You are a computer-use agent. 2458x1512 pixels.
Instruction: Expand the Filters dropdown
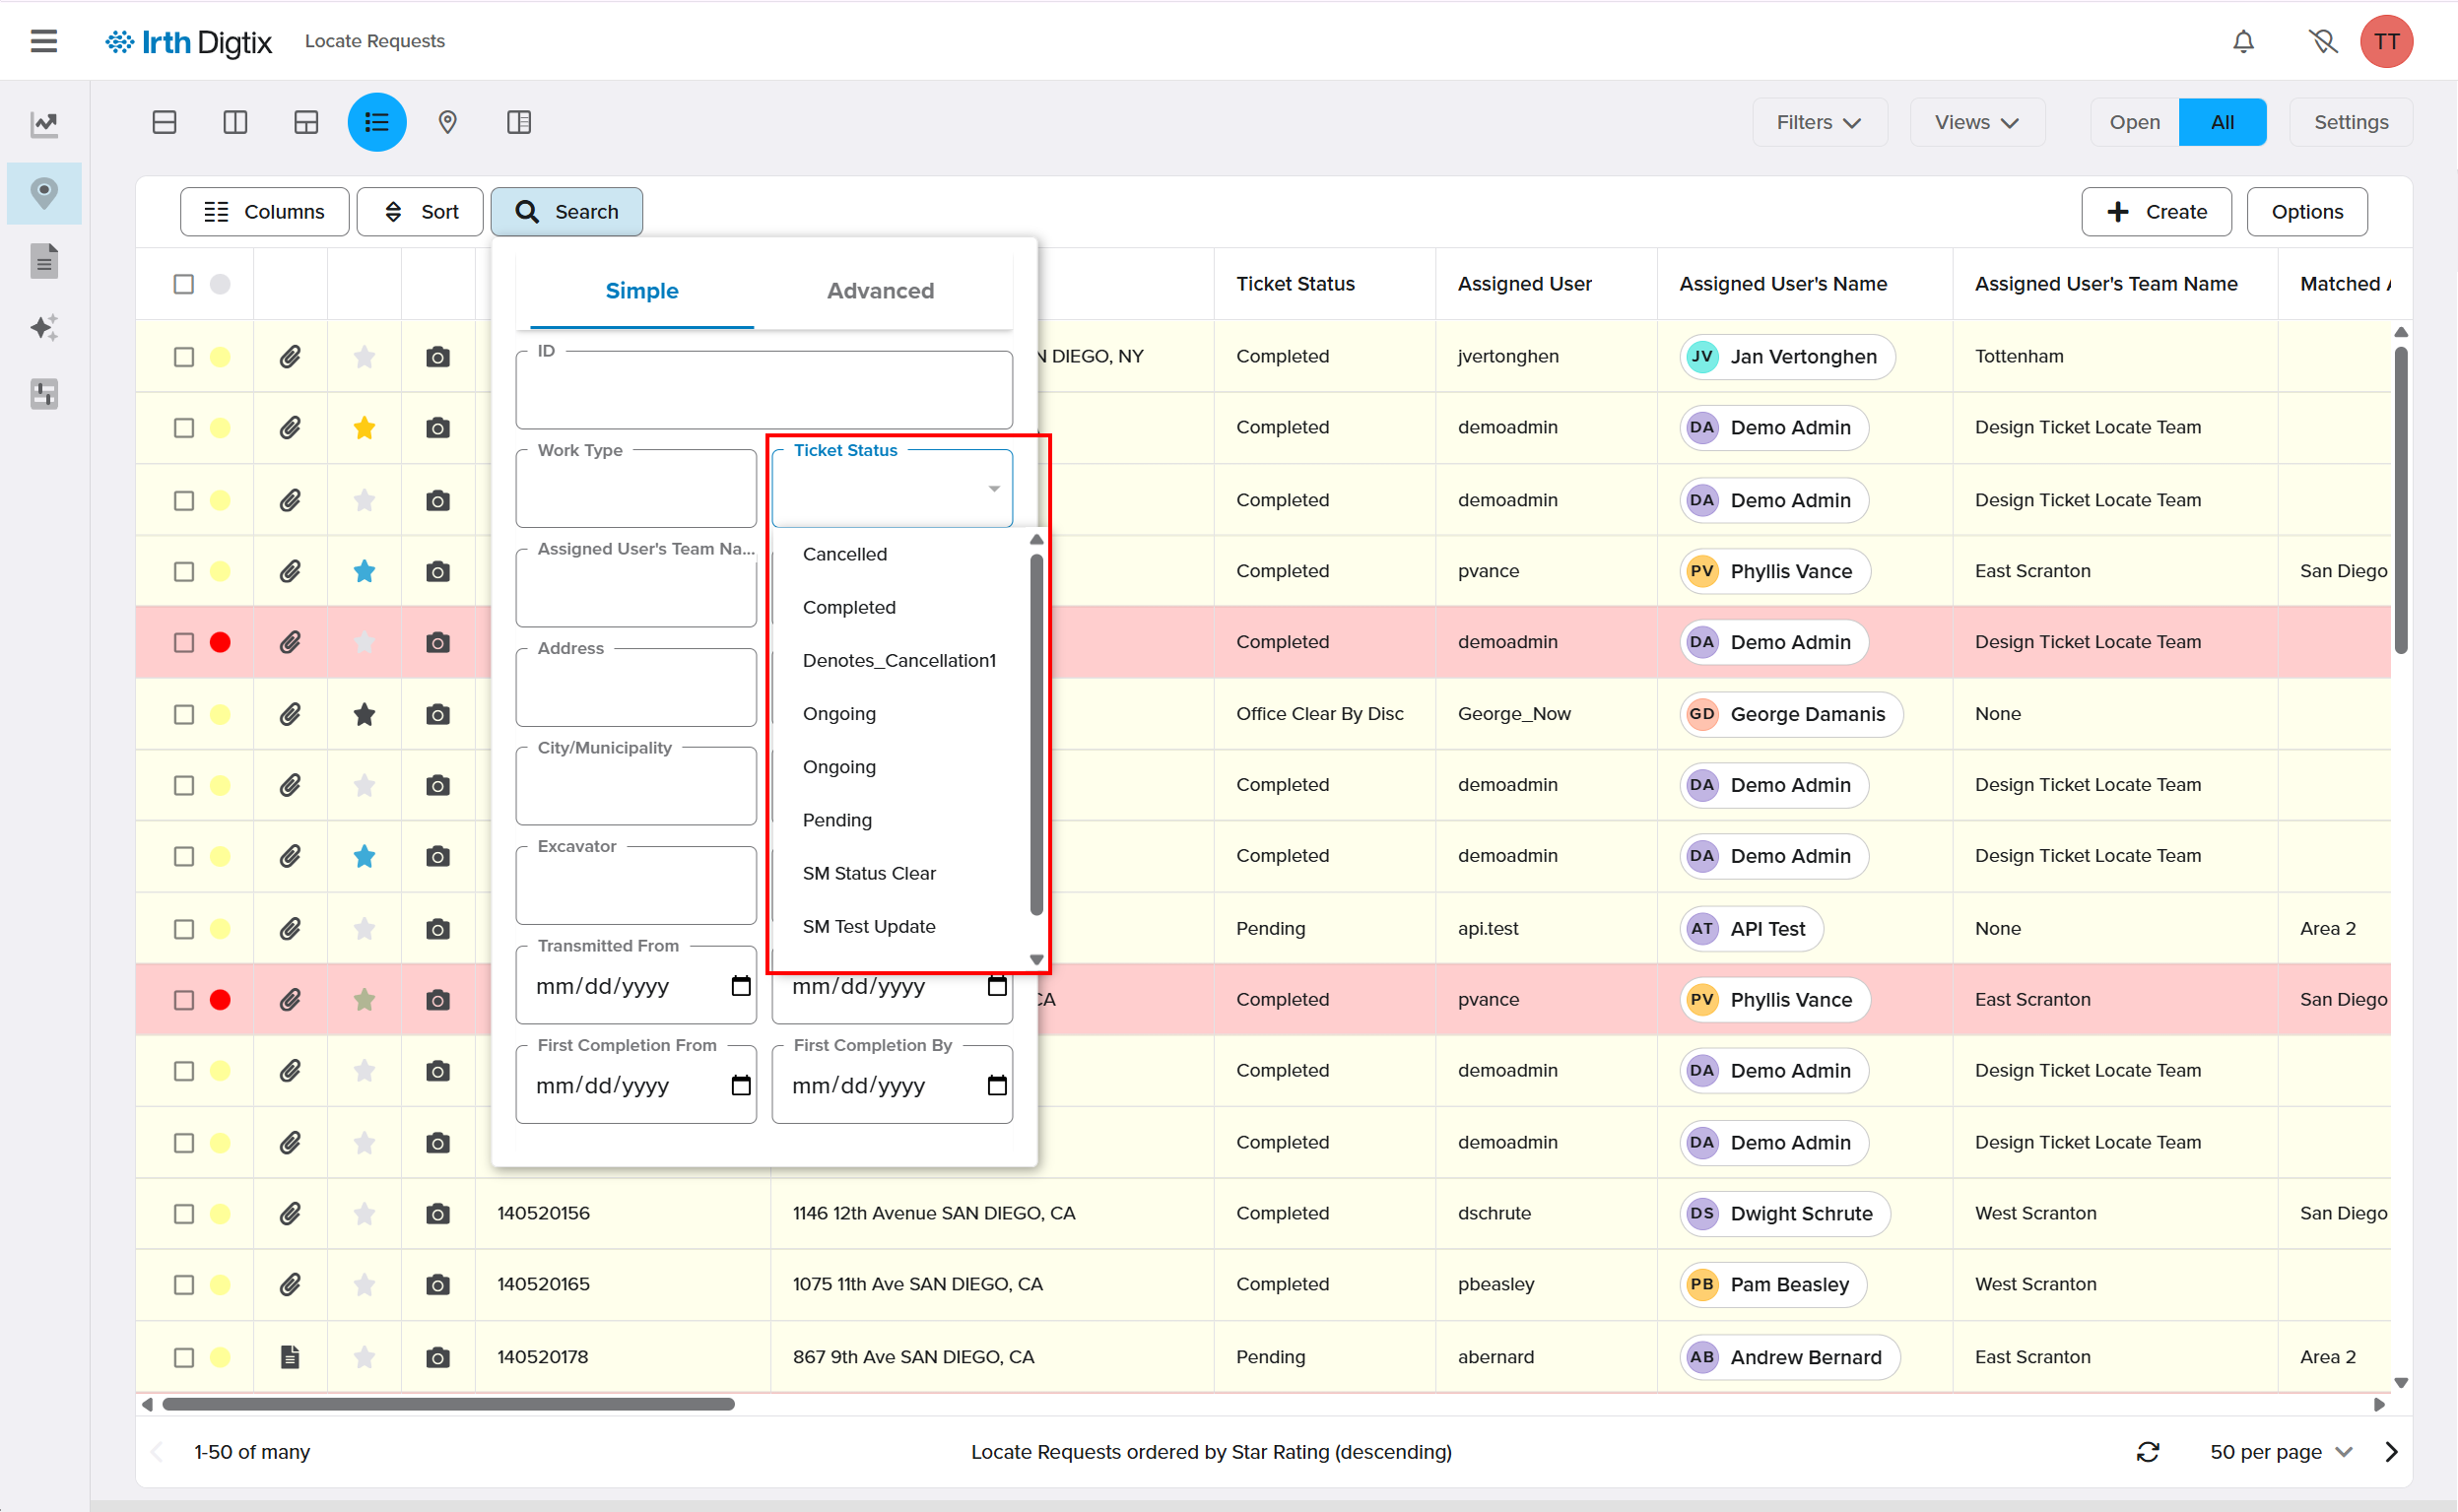point(1819,122)
